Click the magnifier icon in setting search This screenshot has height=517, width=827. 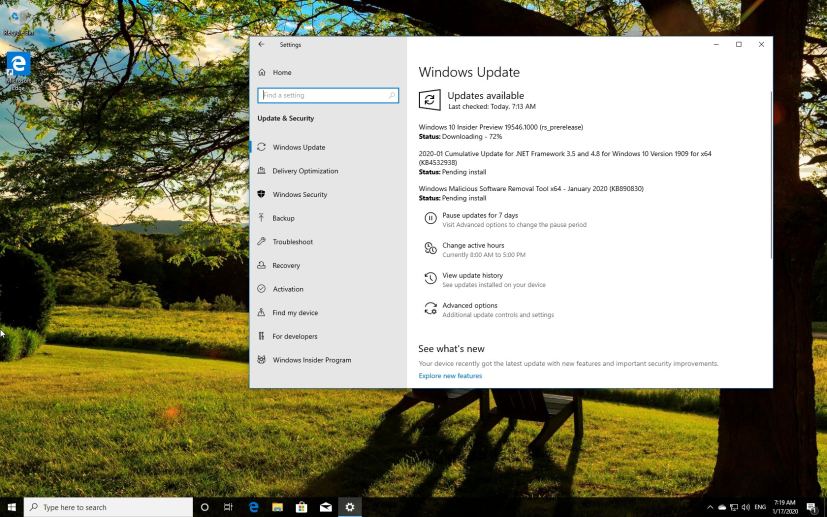pyautogui.click(x=392, y=95)
